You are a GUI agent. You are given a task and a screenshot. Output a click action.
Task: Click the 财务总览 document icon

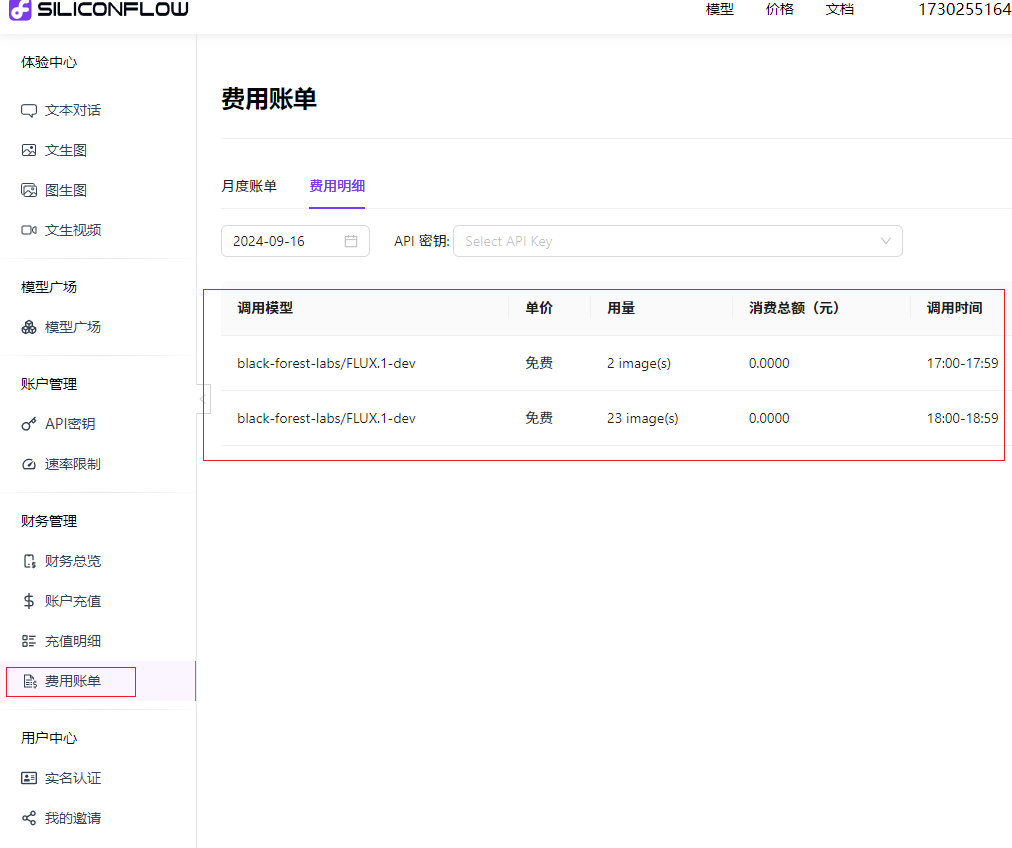29,561
